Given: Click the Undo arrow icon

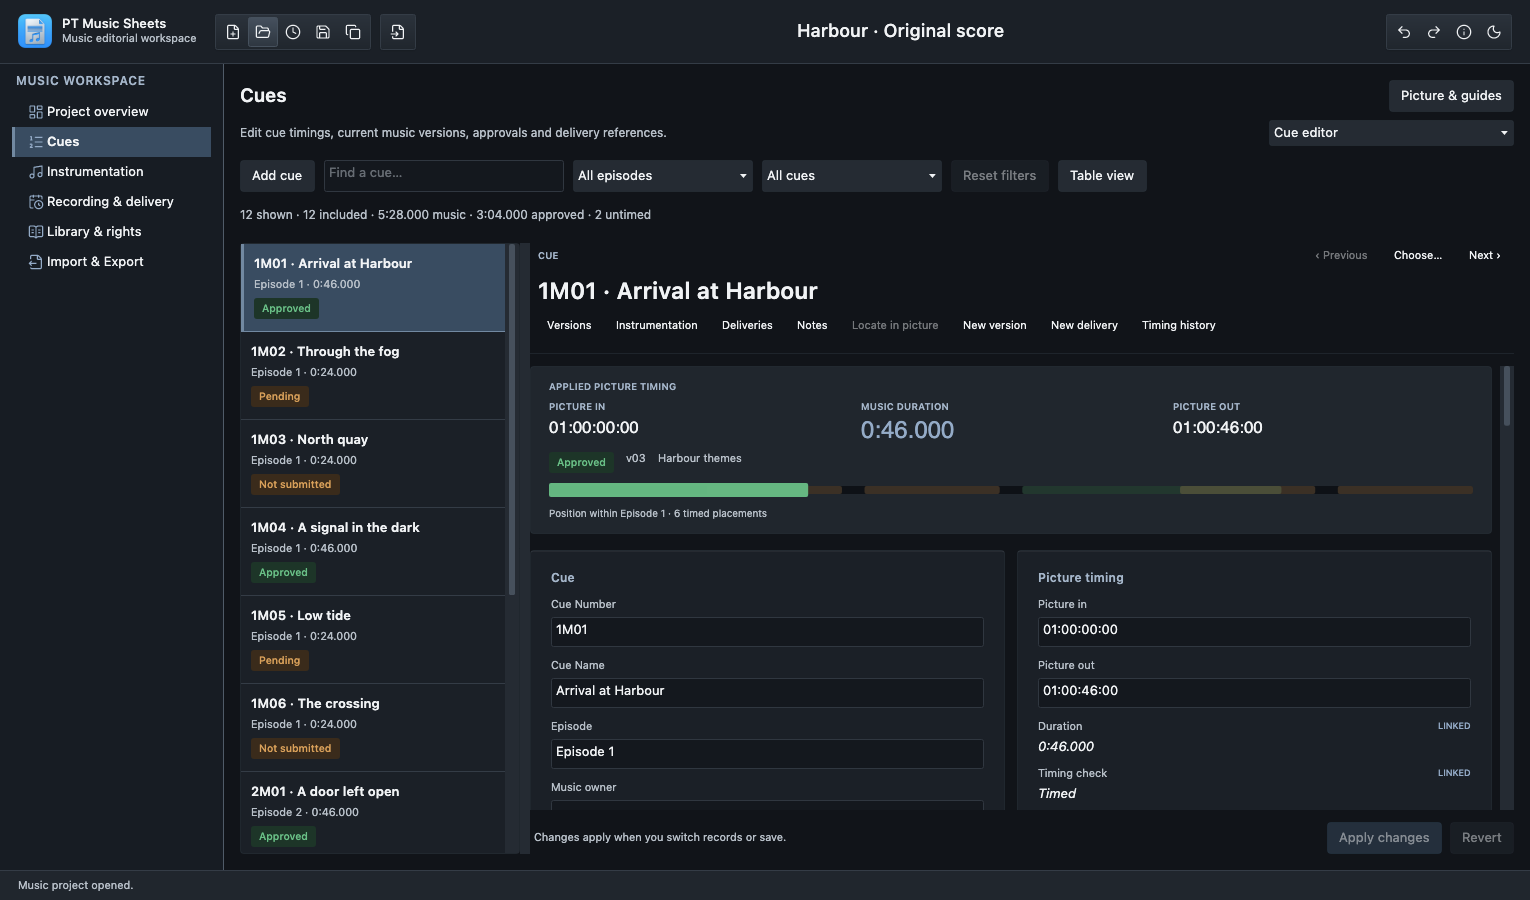Looking at the screenshot, I should click(1404, 32).
